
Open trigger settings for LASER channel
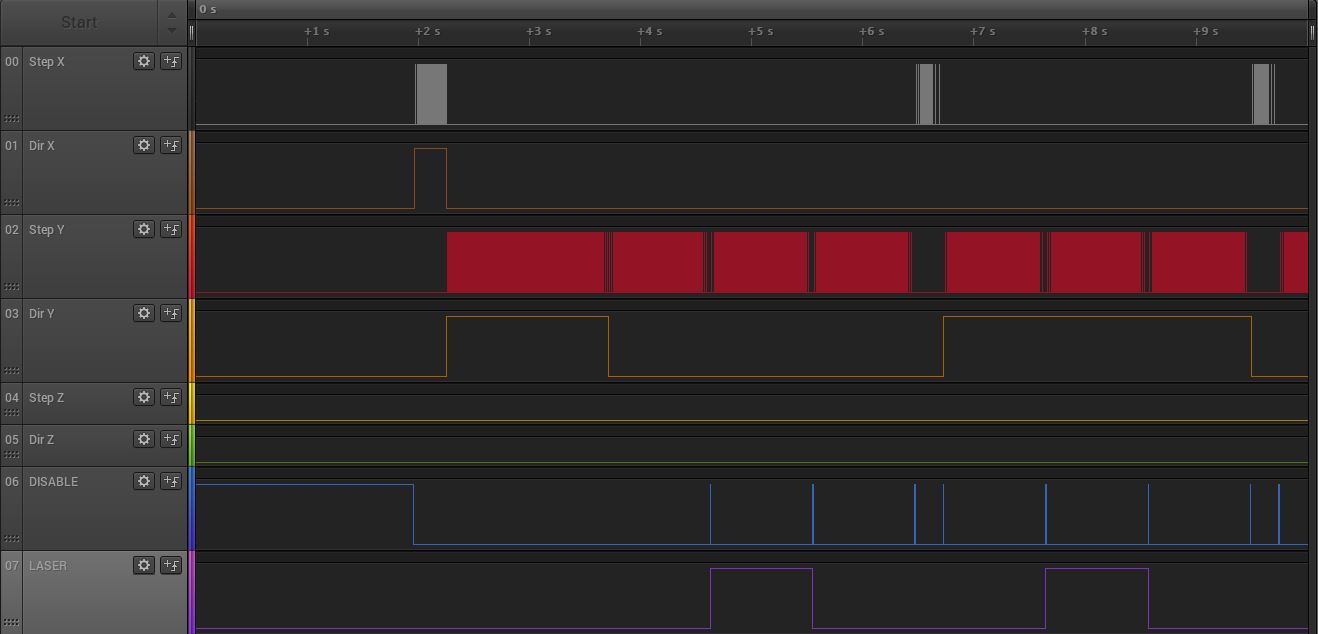pyautogui.click(x=171, y=565)
